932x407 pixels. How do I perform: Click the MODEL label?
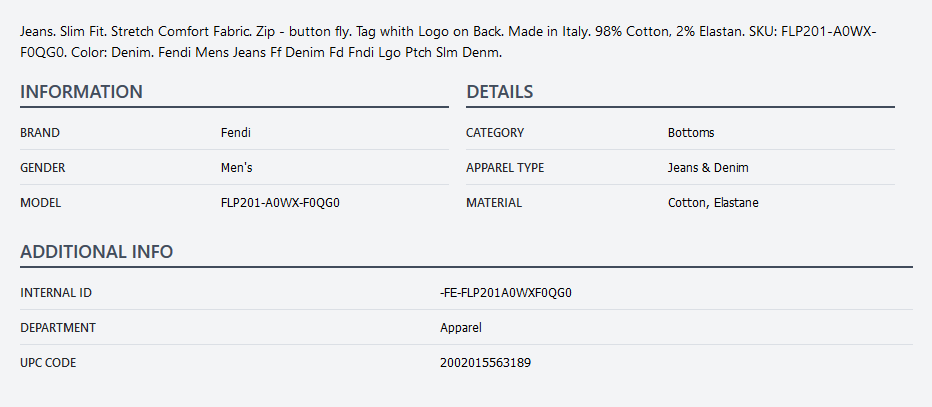click(x=41, y=202)
